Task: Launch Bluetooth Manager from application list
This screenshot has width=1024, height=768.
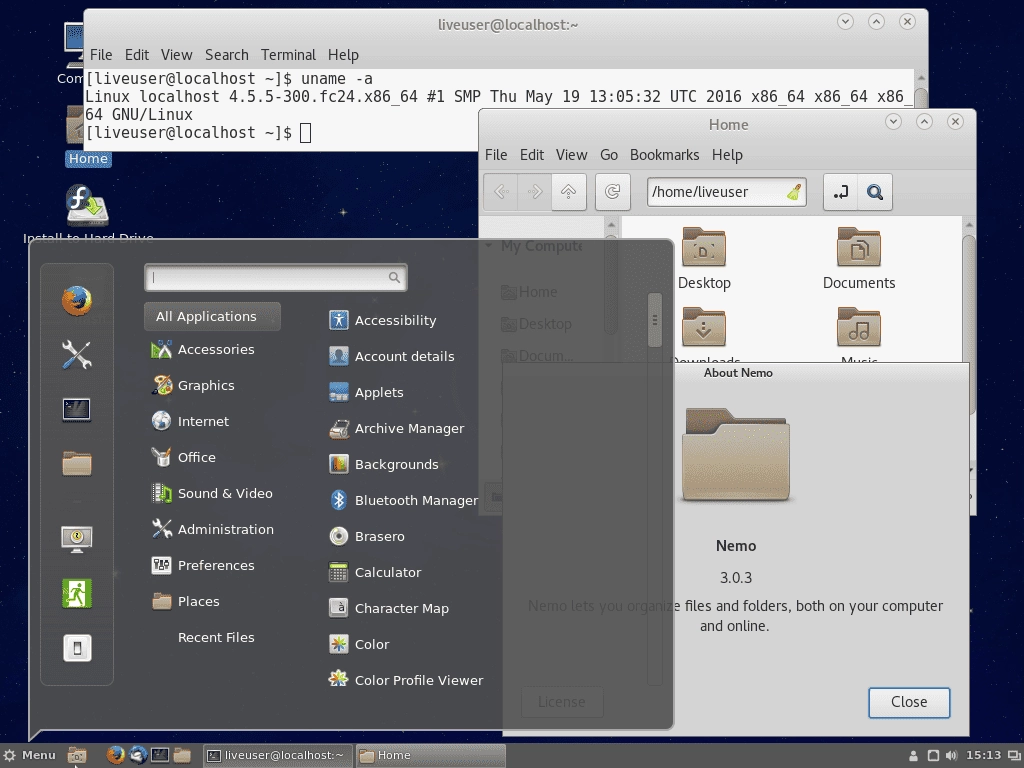Action: [x=404, y=500]
